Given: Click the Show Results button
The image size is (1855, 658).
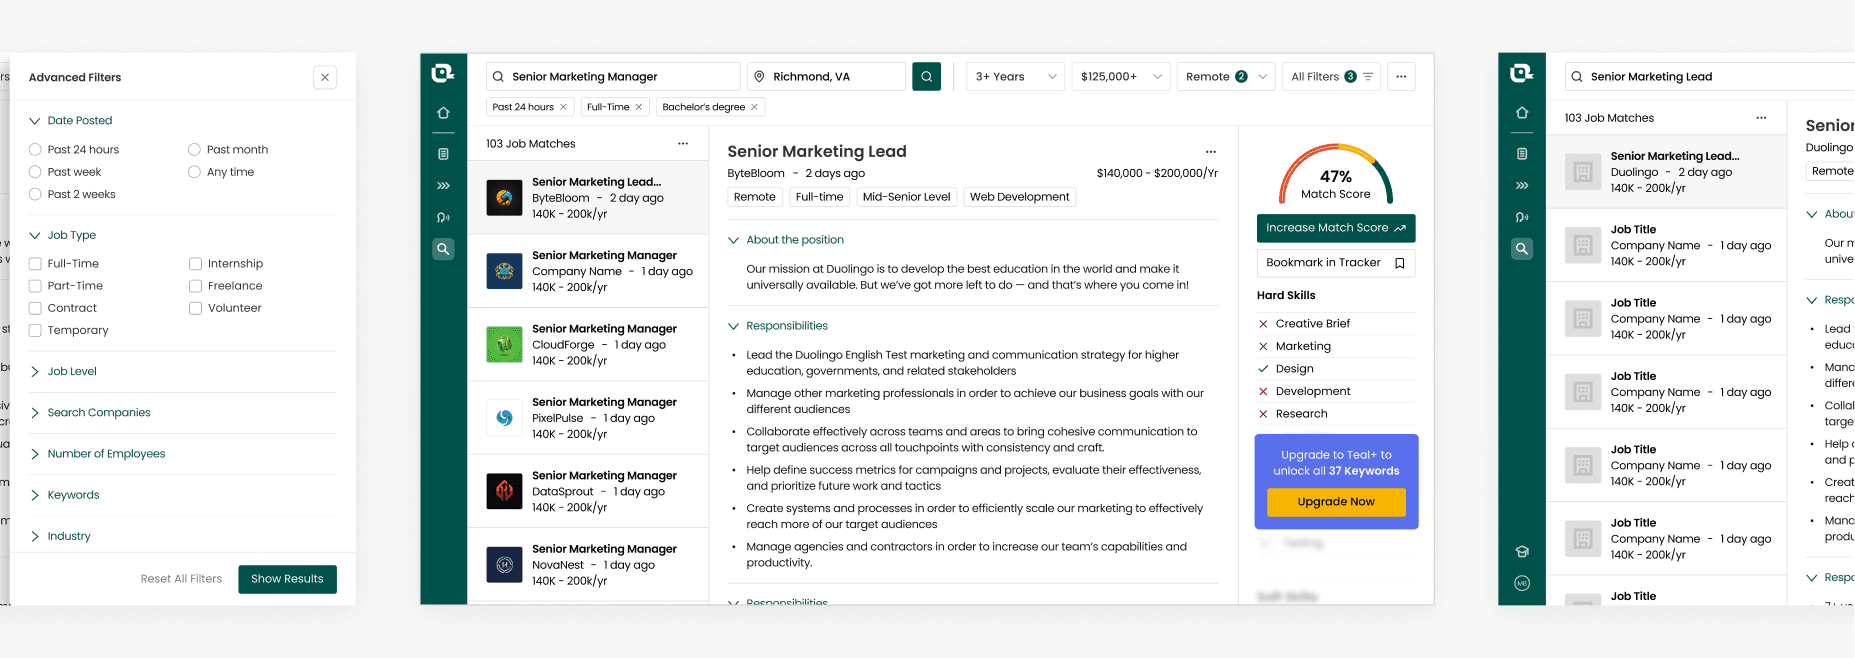Looking at the screenshot, I should pyautogui.click(x=287, y=579).
